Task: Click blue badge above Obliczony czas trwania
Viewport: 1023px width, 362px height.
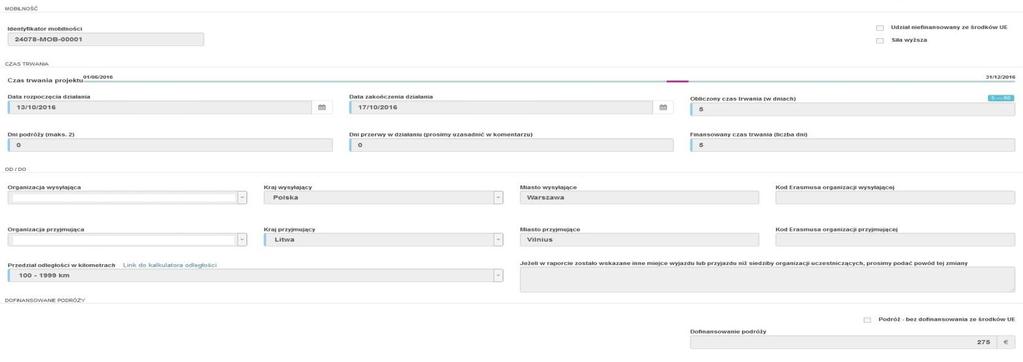Action: [x=1000, y=98]
